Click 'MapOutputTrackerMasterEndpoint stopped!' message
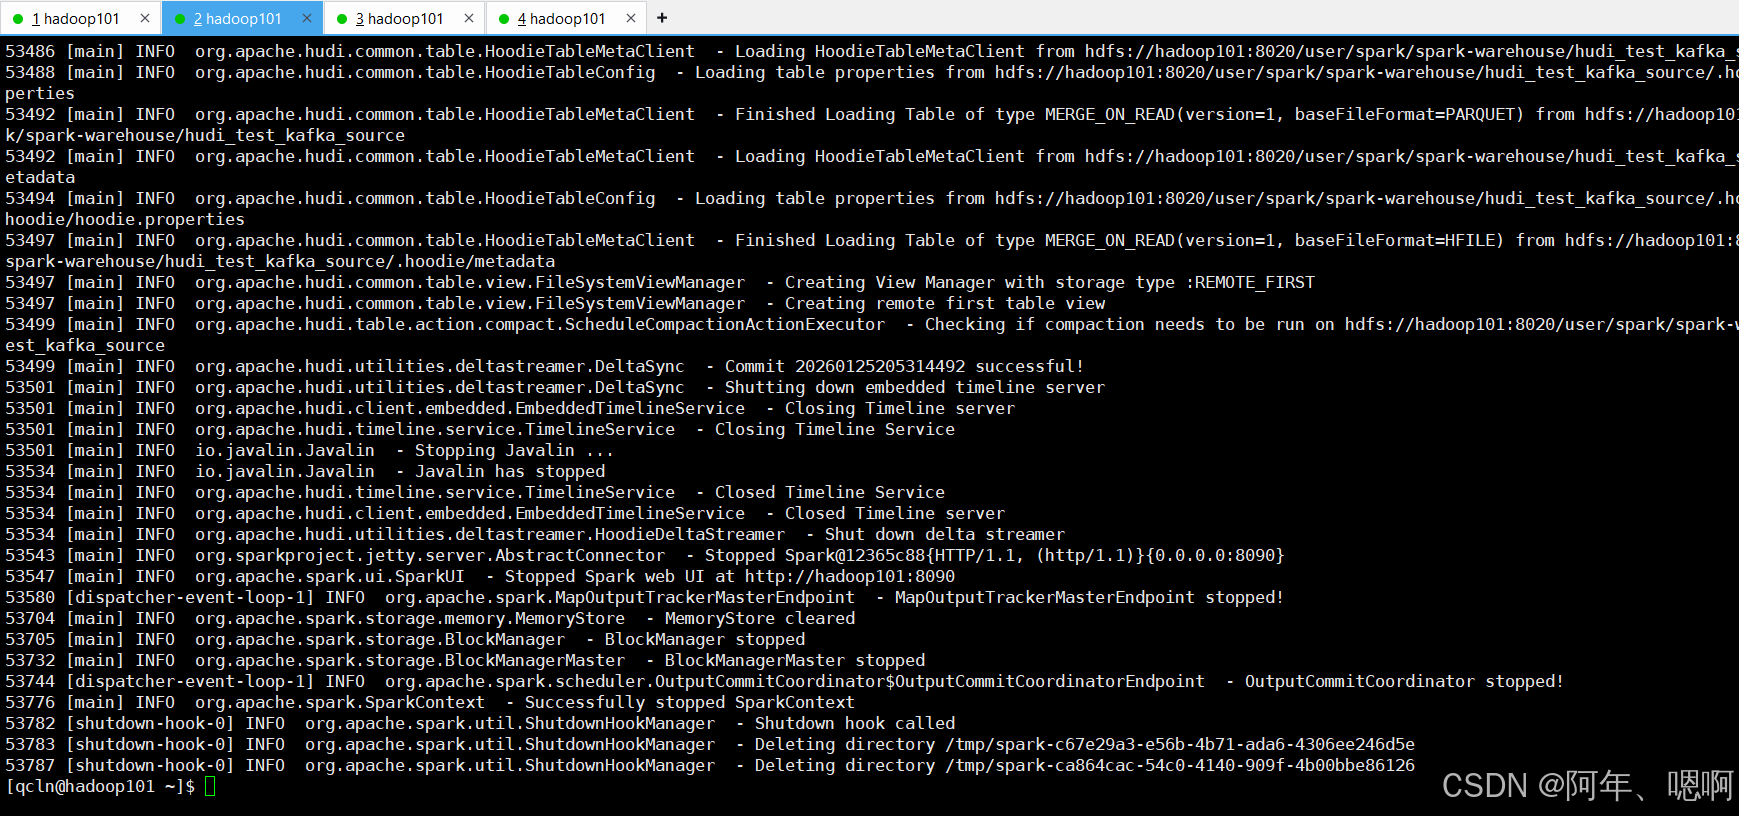The image size is (1739, 816). pos(1090,597)
